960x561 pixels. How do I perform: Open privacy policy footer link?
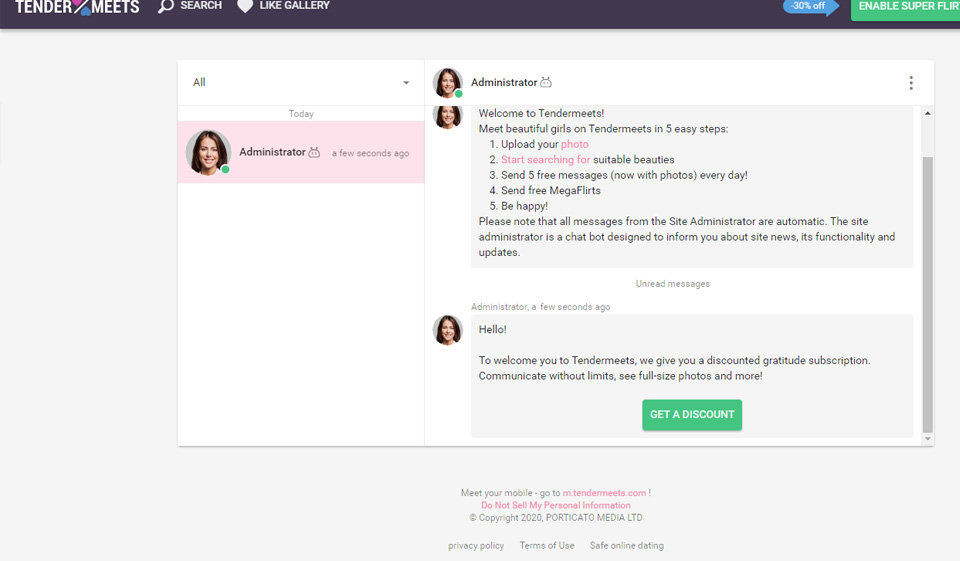476,546
